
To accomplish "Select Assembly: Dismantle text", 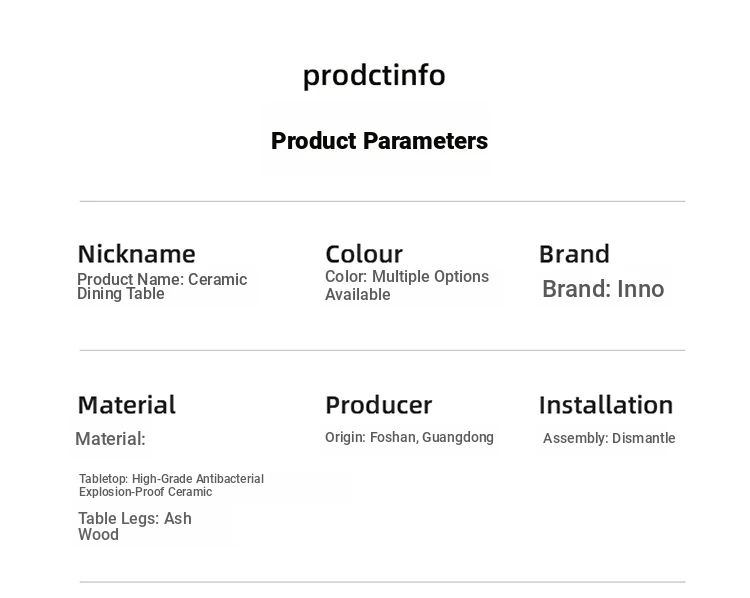I will [x=609, y=438].
